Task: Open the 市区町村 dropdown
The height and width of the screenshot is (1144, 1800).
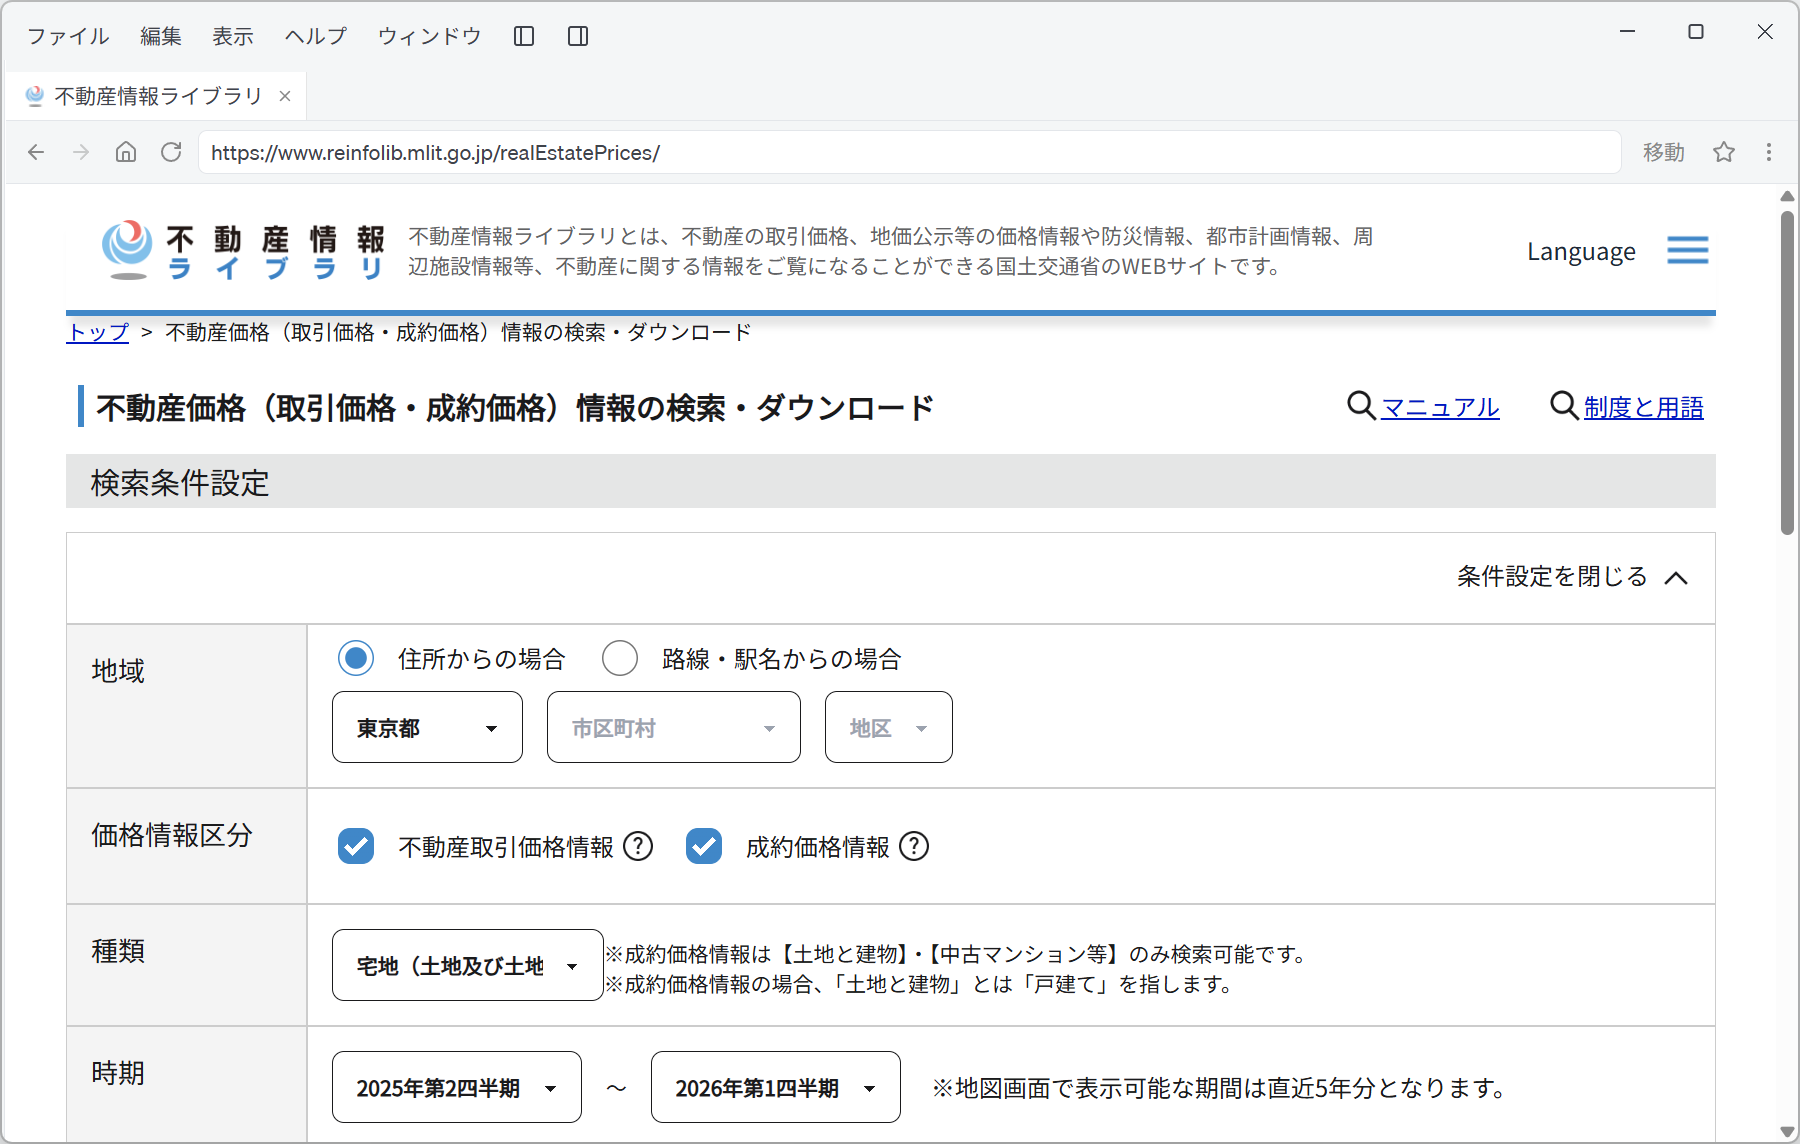Action: [674, 727]
